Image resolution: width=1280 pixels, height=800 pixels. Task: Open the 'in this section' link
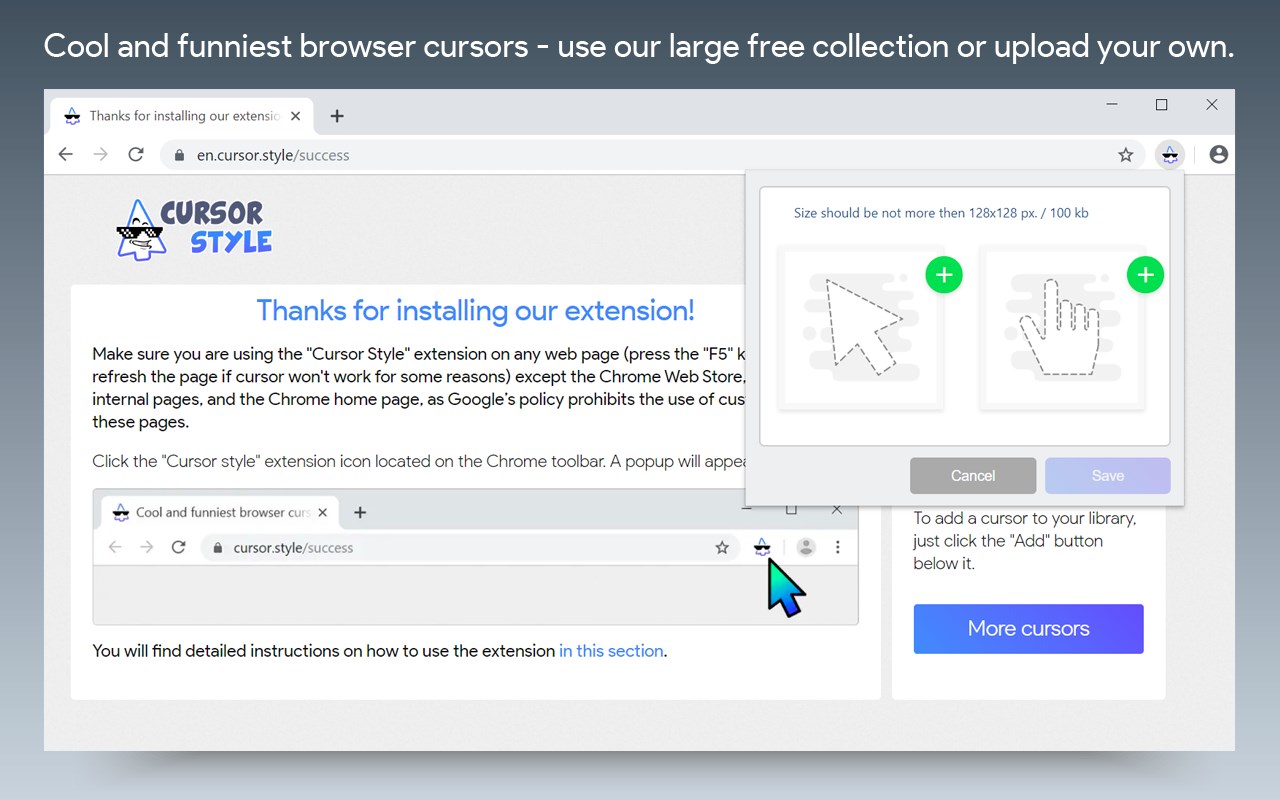(611, 651)
